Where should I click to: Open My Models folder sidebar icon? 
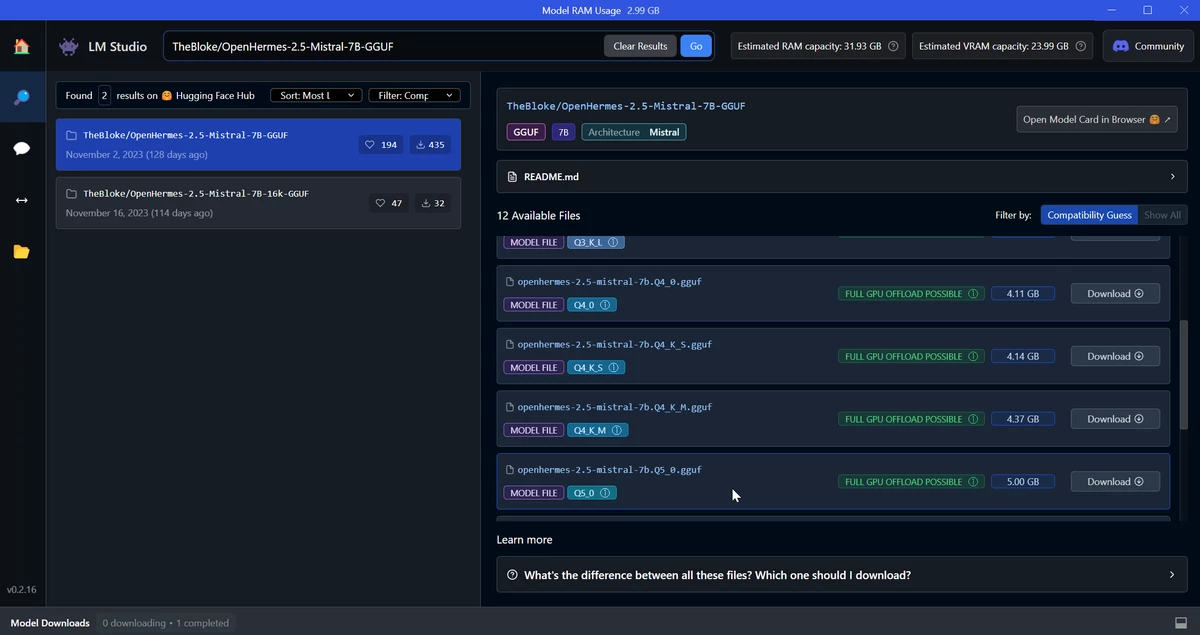click(x=21, y=252)
